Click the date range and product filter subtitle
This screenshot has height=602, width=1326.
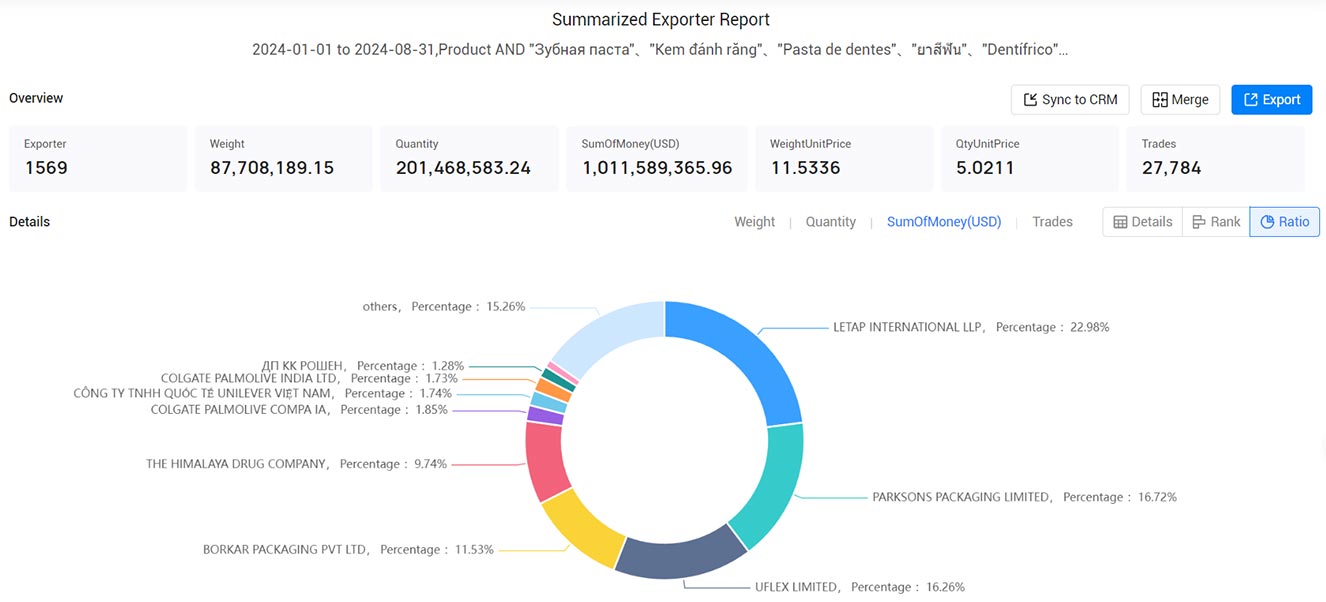pos(660,49)
